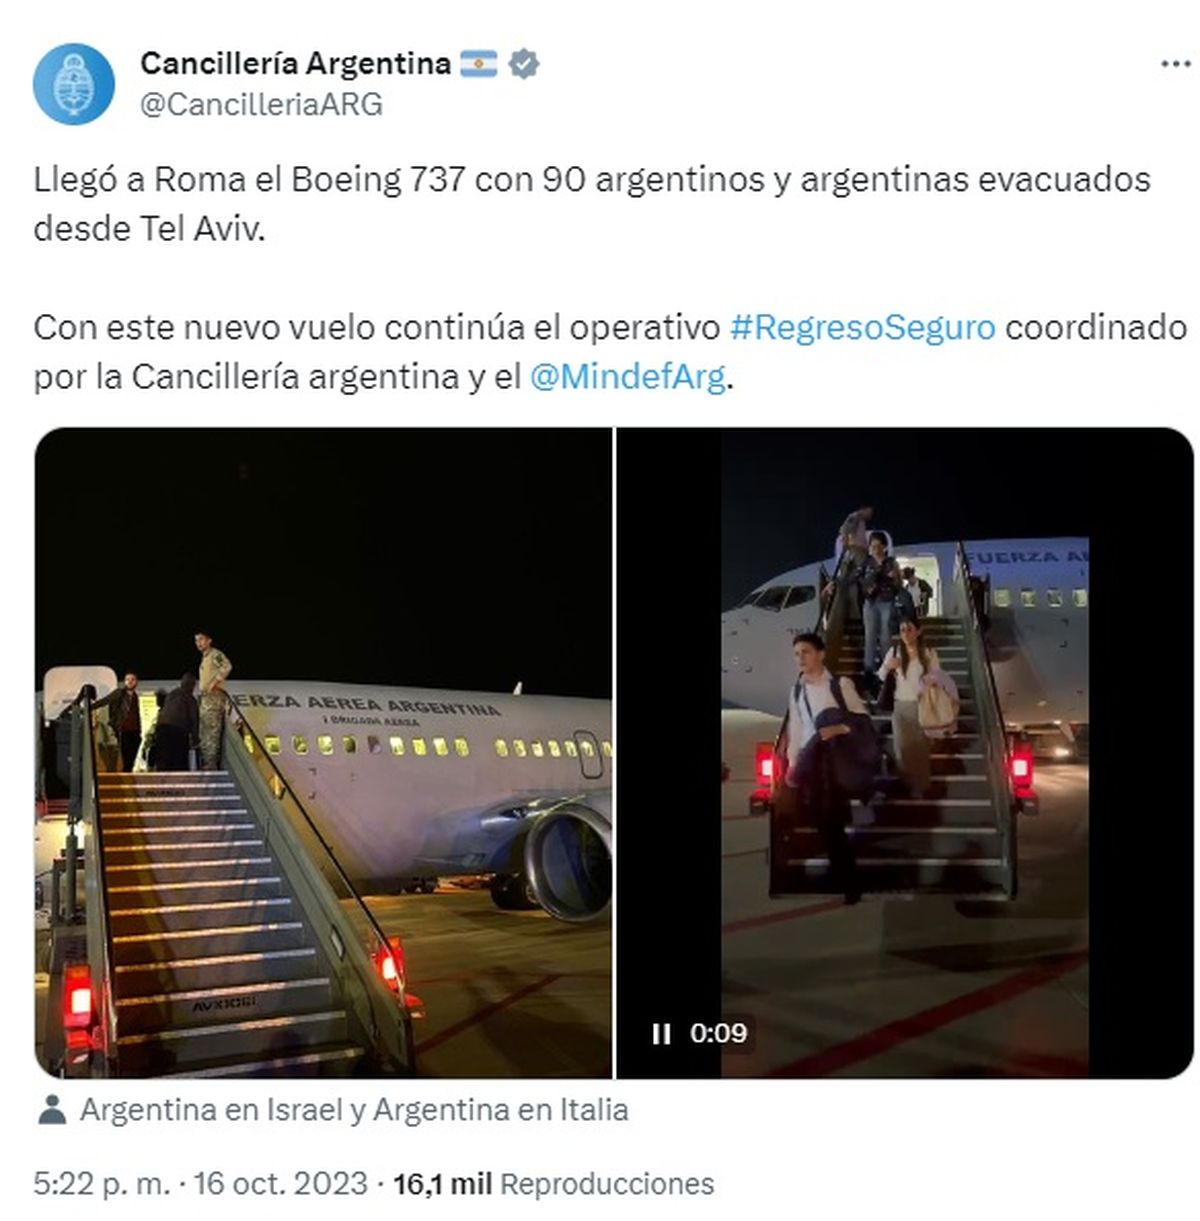This screenshot has height=1221, width=1200.
Task: Click the 5:22 p. m. timestamp
Action: coord(101,1184)
